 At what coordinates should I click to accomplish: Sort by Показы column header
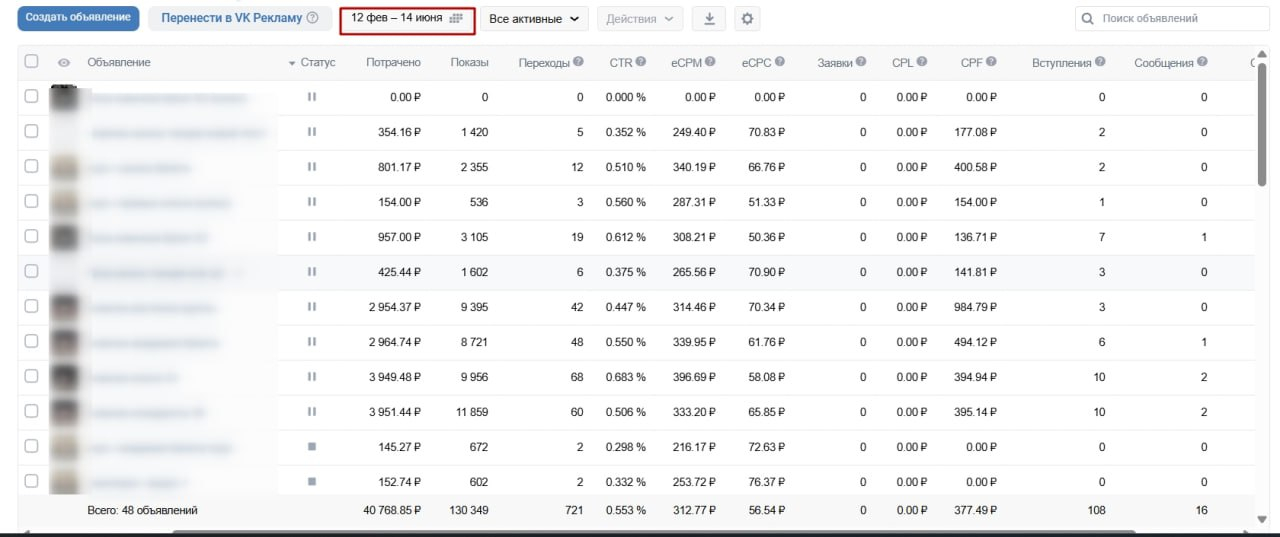(470, 62)
